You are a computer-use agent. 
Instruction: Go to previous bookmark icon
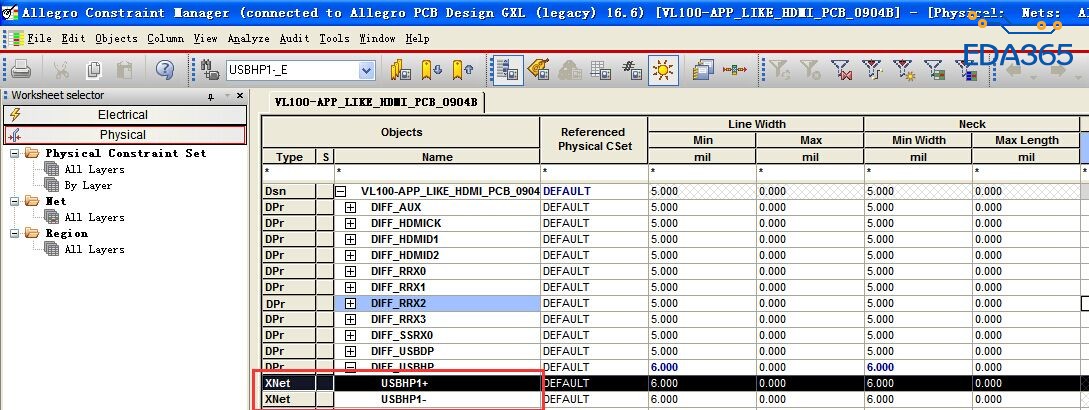463,69
